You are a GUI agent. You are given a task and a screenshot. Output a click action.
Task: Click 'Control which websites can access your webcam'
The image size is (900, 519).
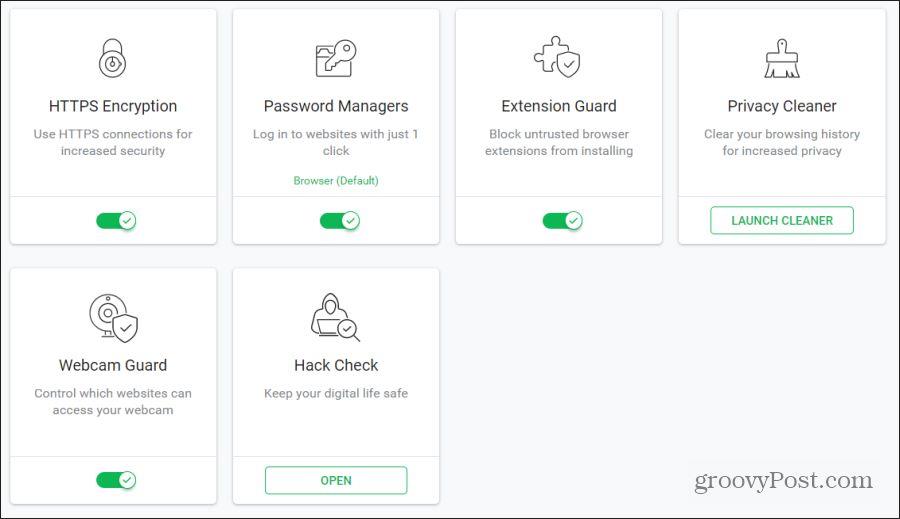click(x=113, y=402)
